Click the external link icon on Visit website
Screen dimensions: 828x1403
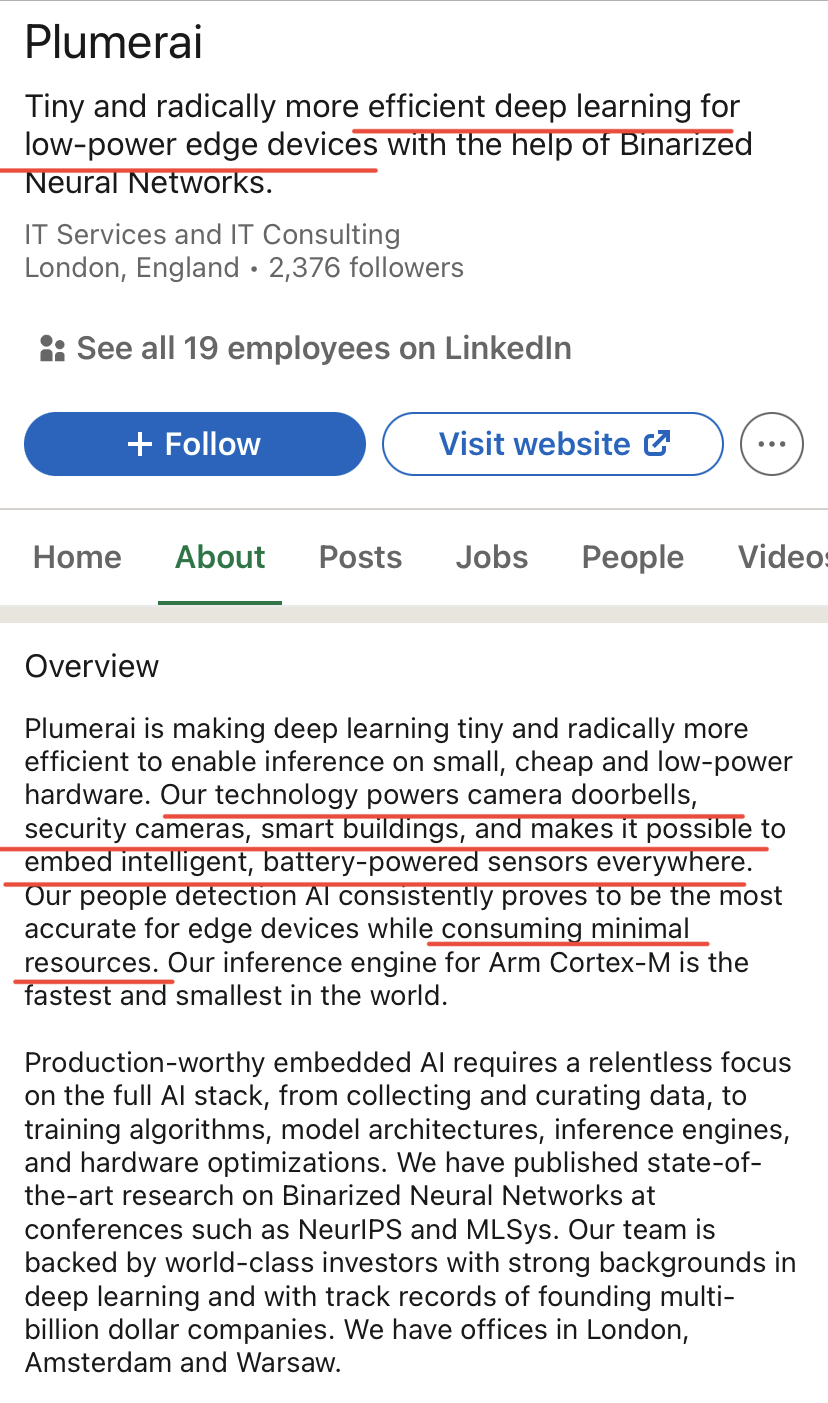(x=657, y=443)
